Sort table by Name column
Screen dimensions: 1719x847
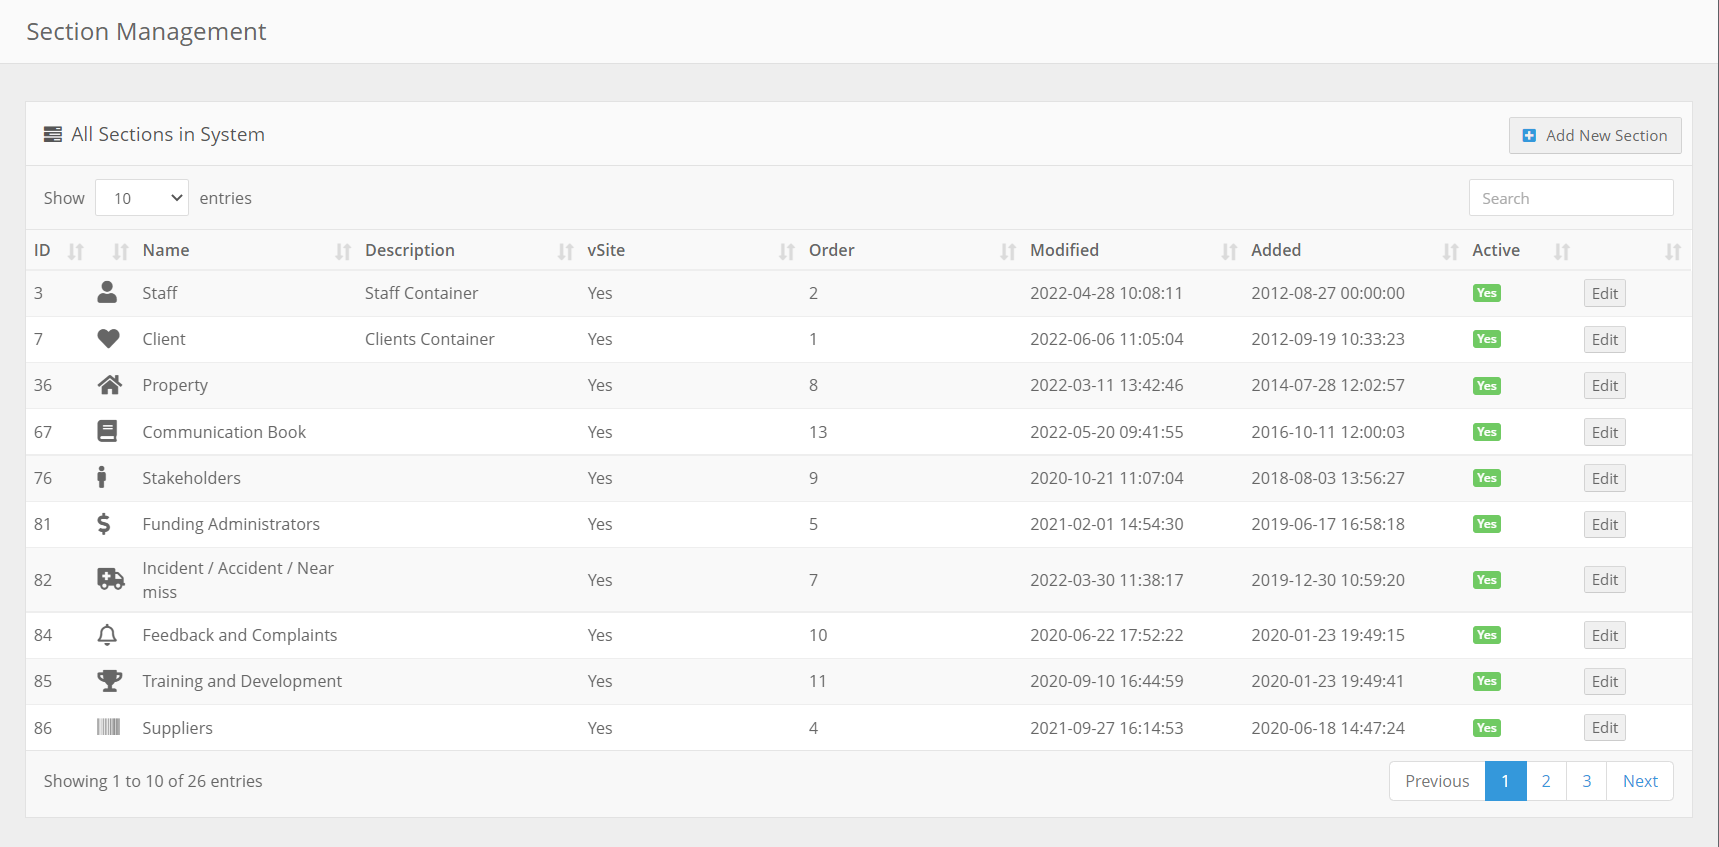click(x=247, y=250)
